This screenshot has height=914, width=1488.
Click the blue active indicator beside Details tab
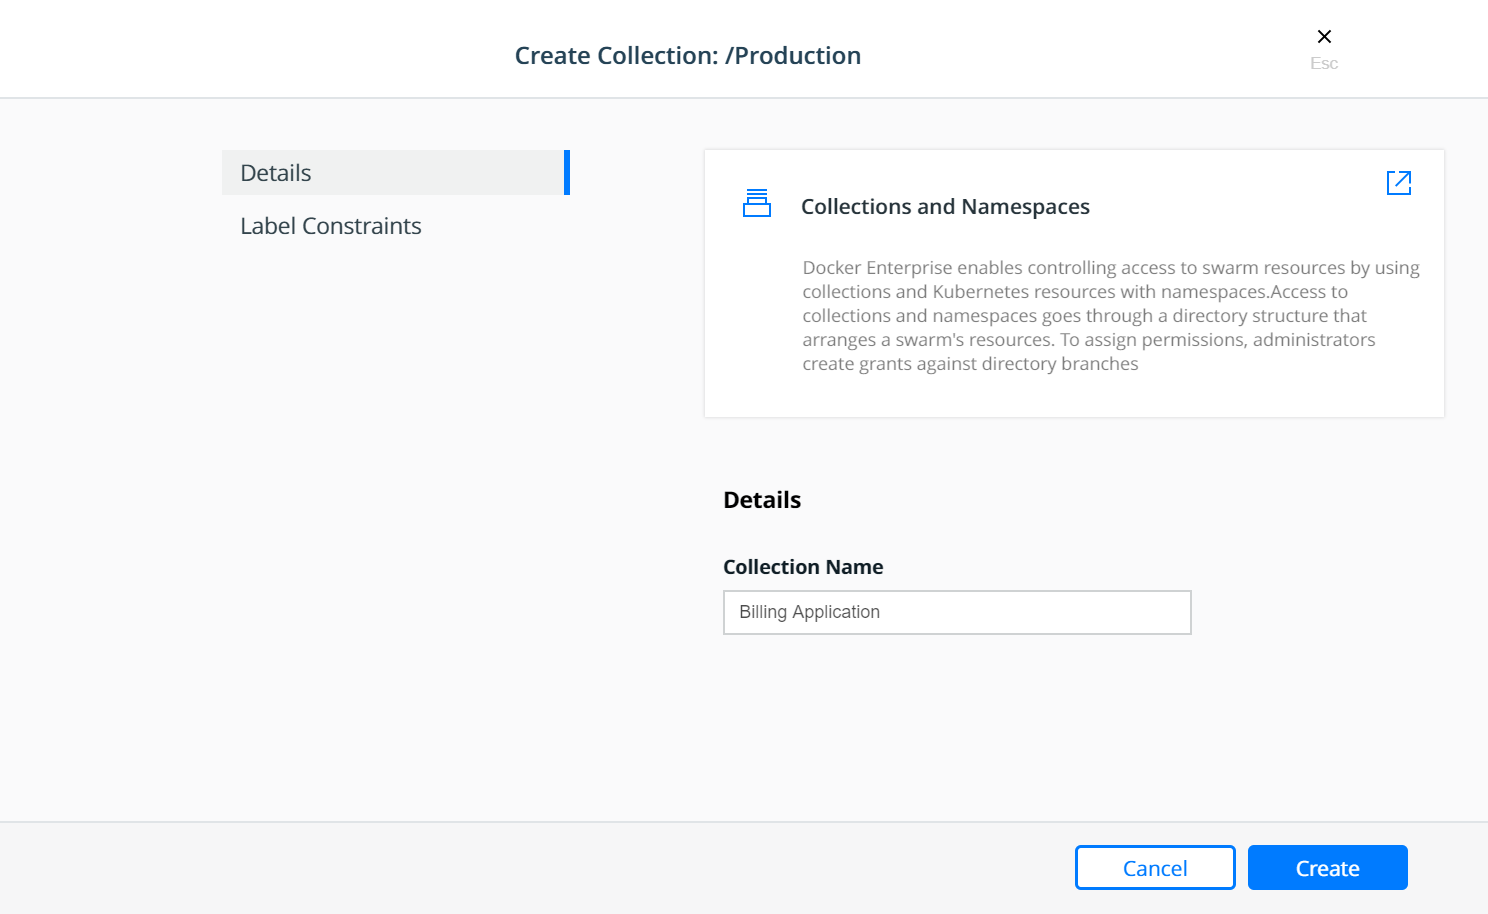click(x=567, y=173)
